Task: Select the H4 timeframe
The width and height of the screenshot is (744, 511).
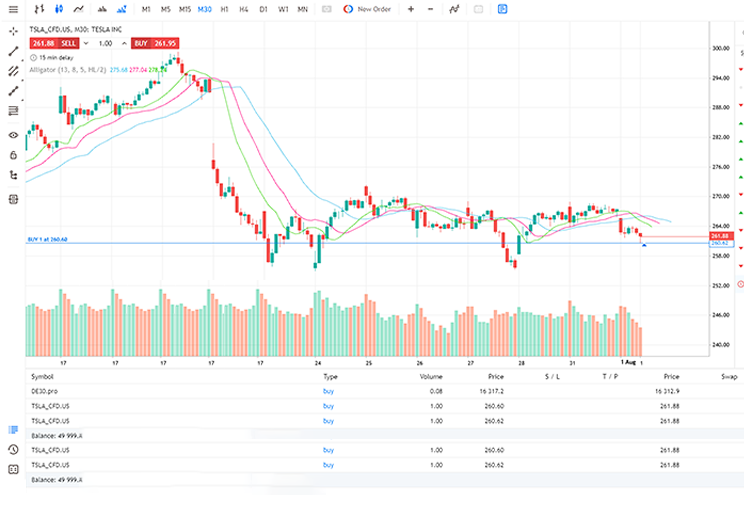Action: (243, 9)
